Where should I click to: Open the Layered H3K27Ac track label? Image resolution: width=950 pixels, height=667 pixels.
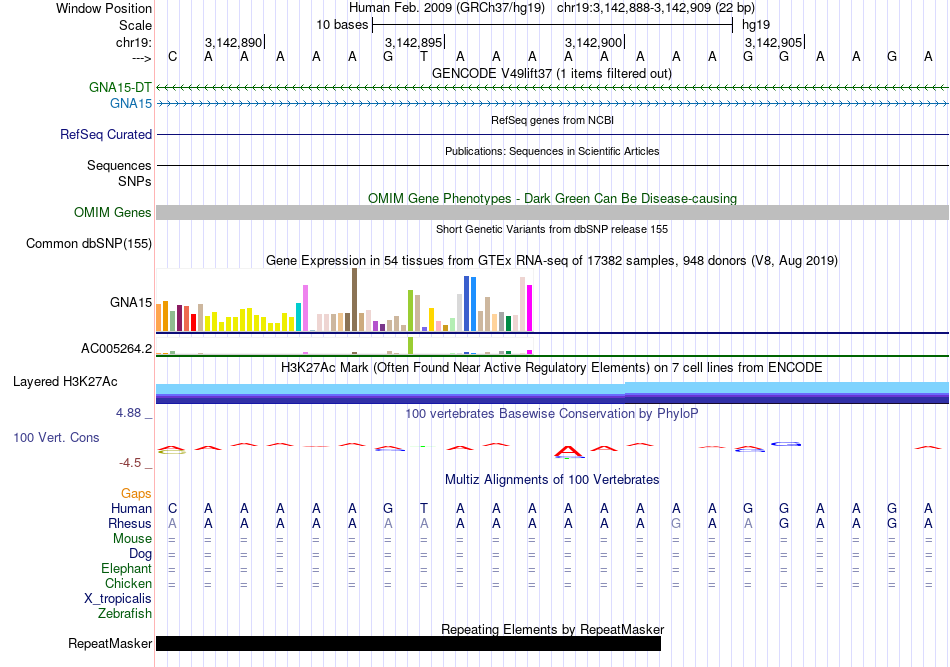point(65,382)
